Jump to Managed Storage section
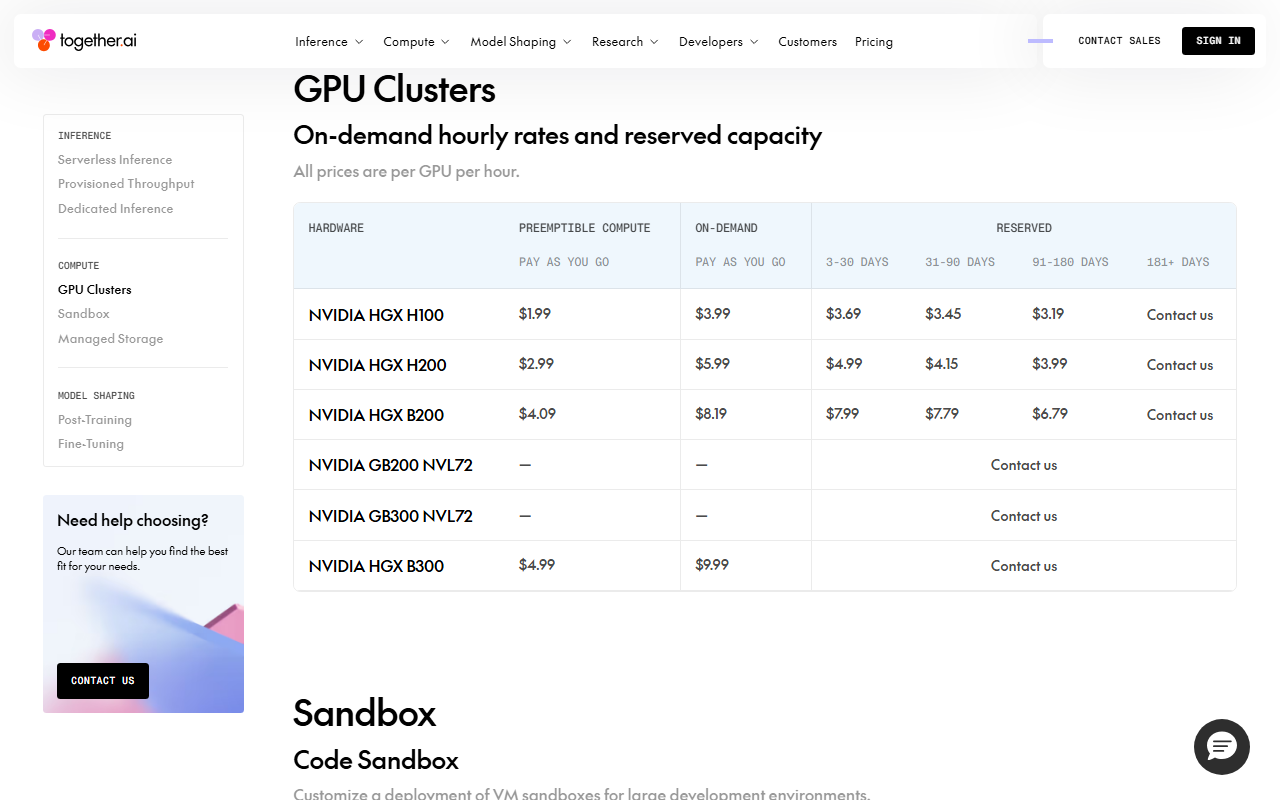This screenshot has width=1280, height=800. click(x=110, y=339)
